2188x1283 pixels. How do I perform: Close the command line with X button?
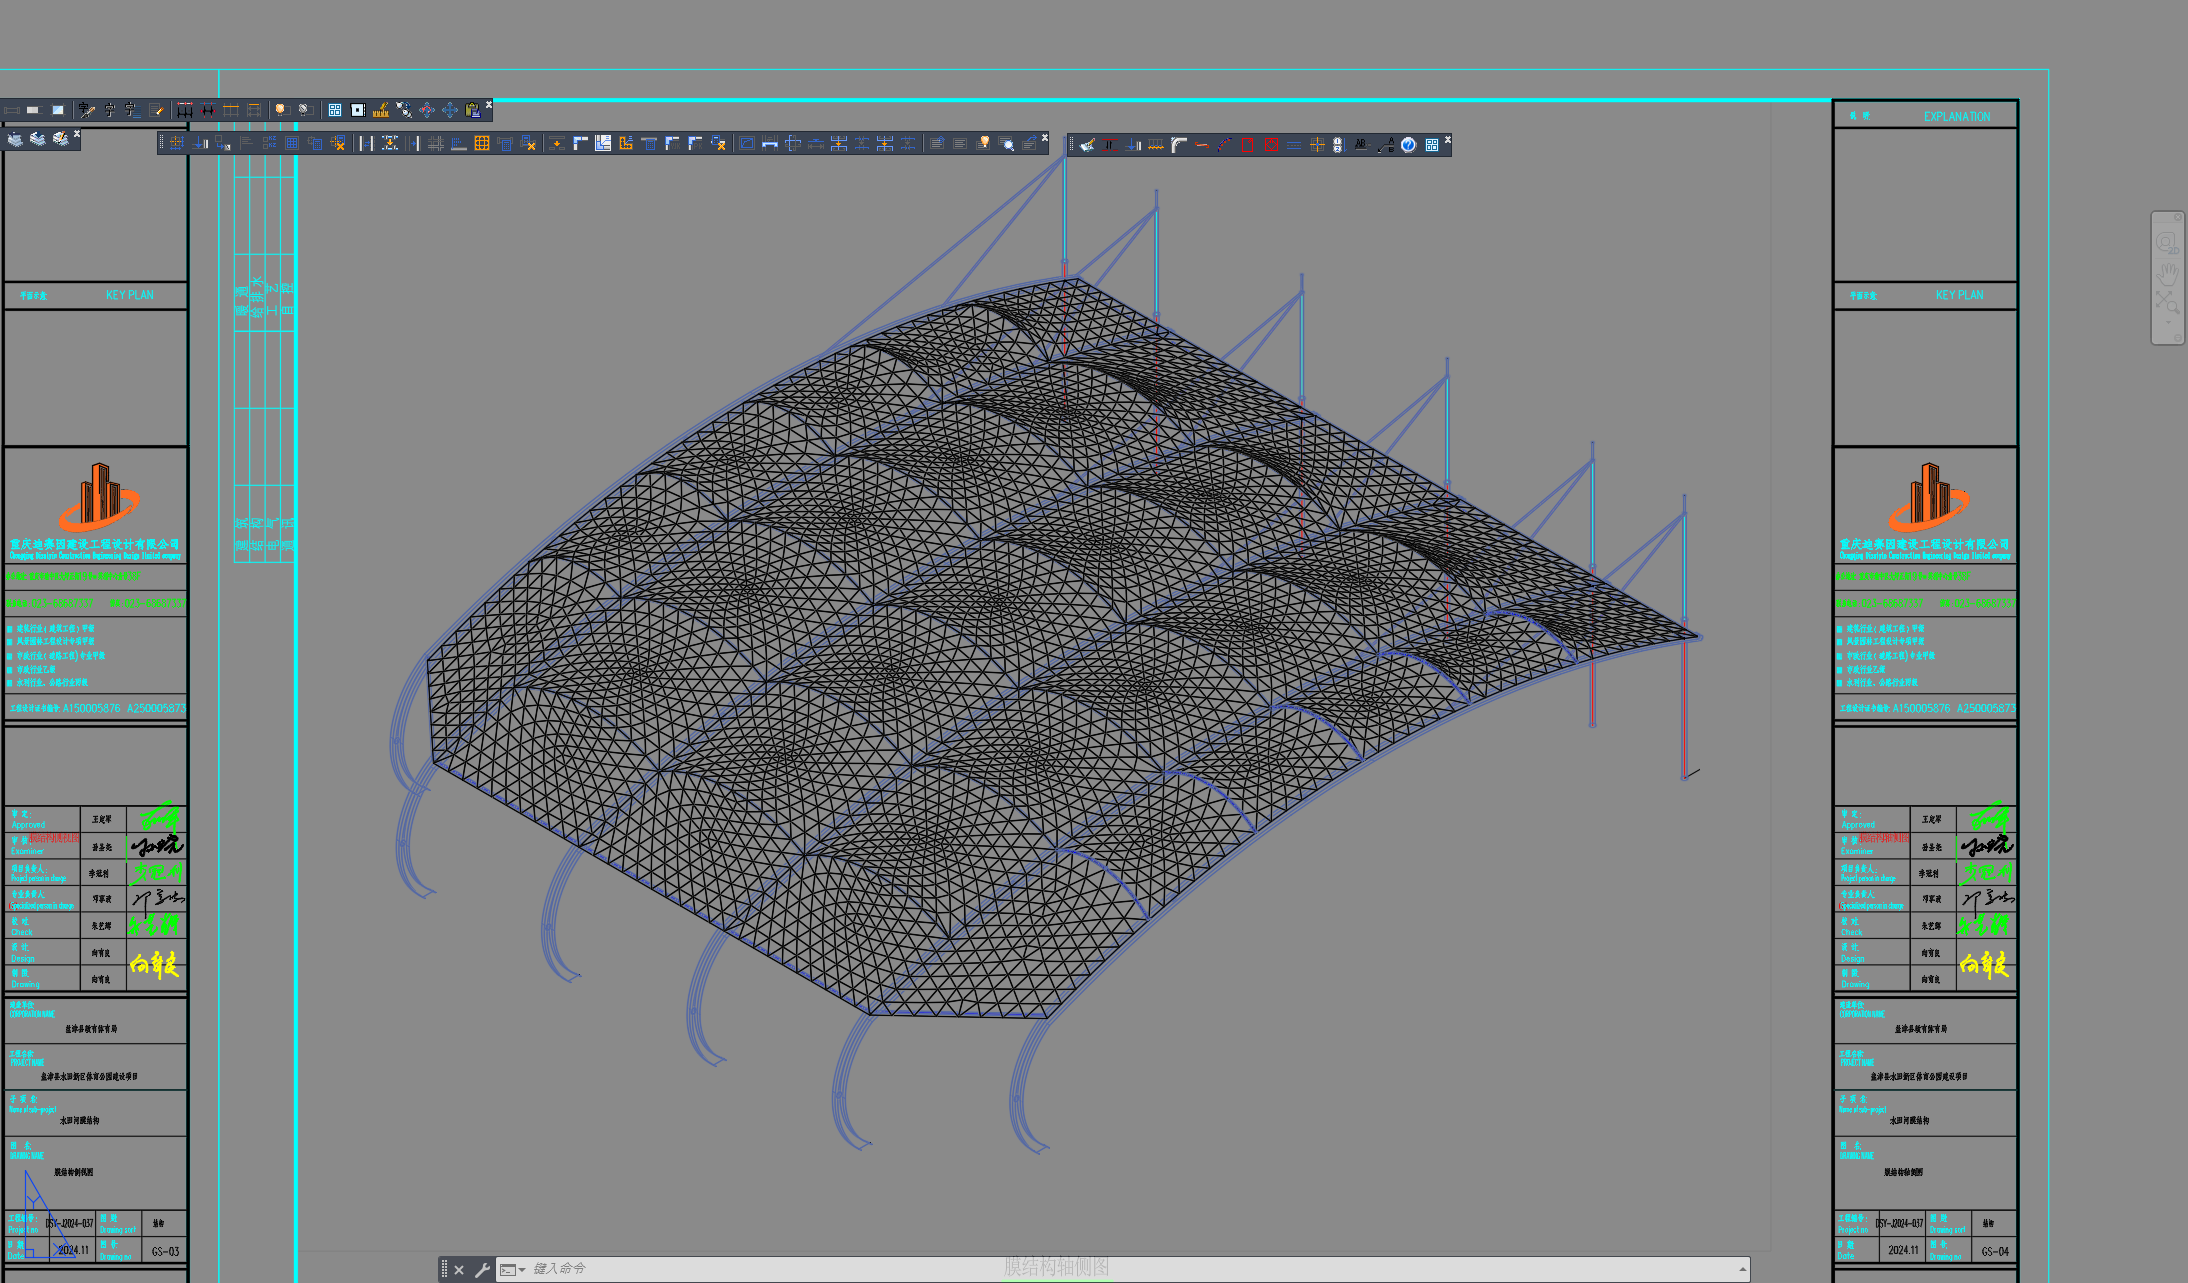459,1270
